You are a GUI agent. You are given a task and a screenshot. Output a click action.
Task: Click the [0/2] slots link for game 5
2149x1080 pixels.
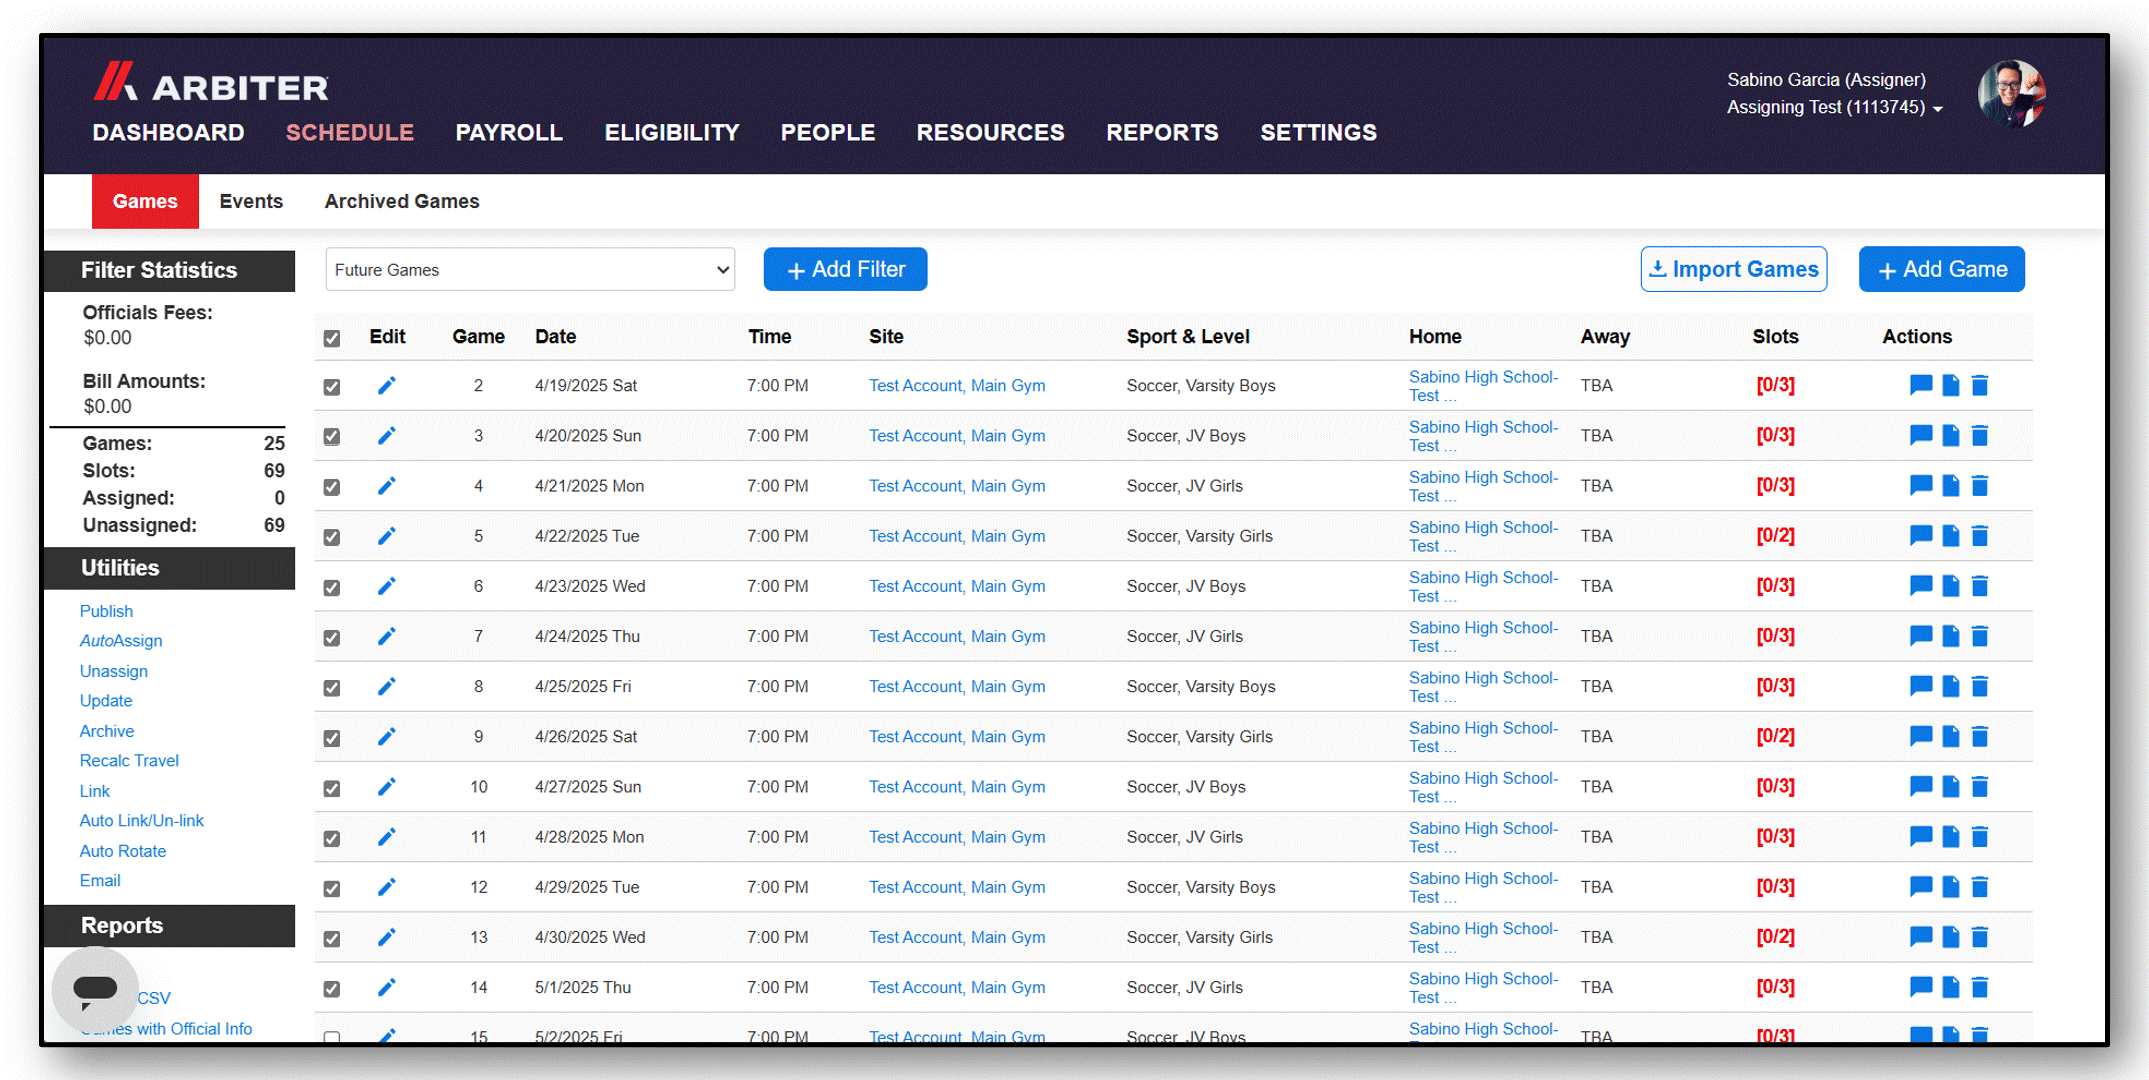[1775, 536]
